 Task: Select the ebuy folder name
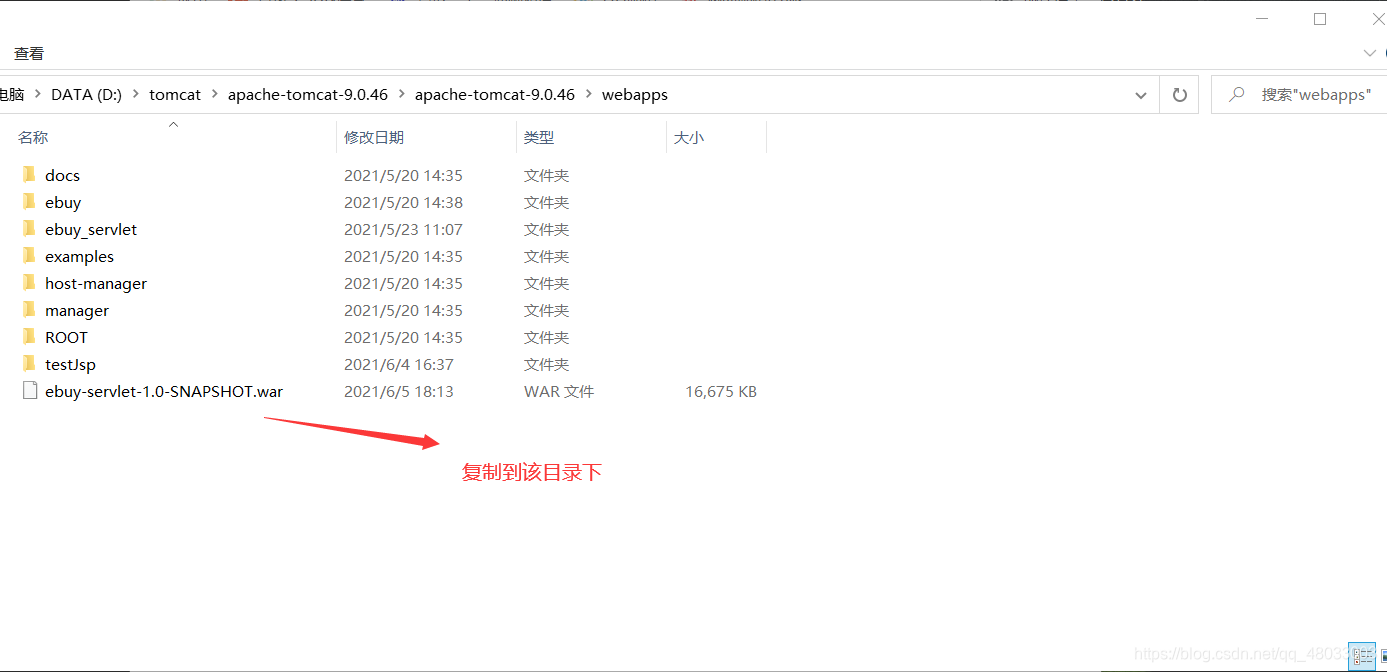[63, 202]
